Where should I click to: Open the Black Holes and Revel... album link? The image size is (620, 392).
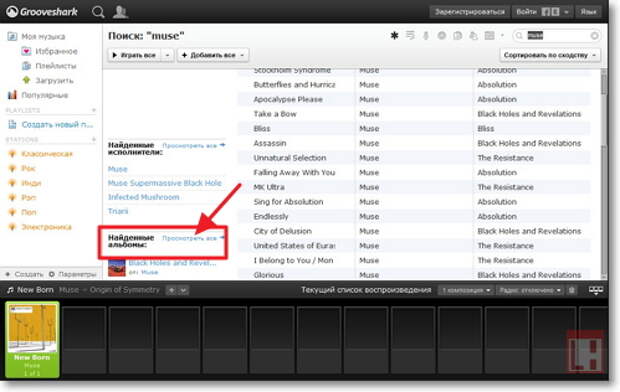click(x=172, y=263)
